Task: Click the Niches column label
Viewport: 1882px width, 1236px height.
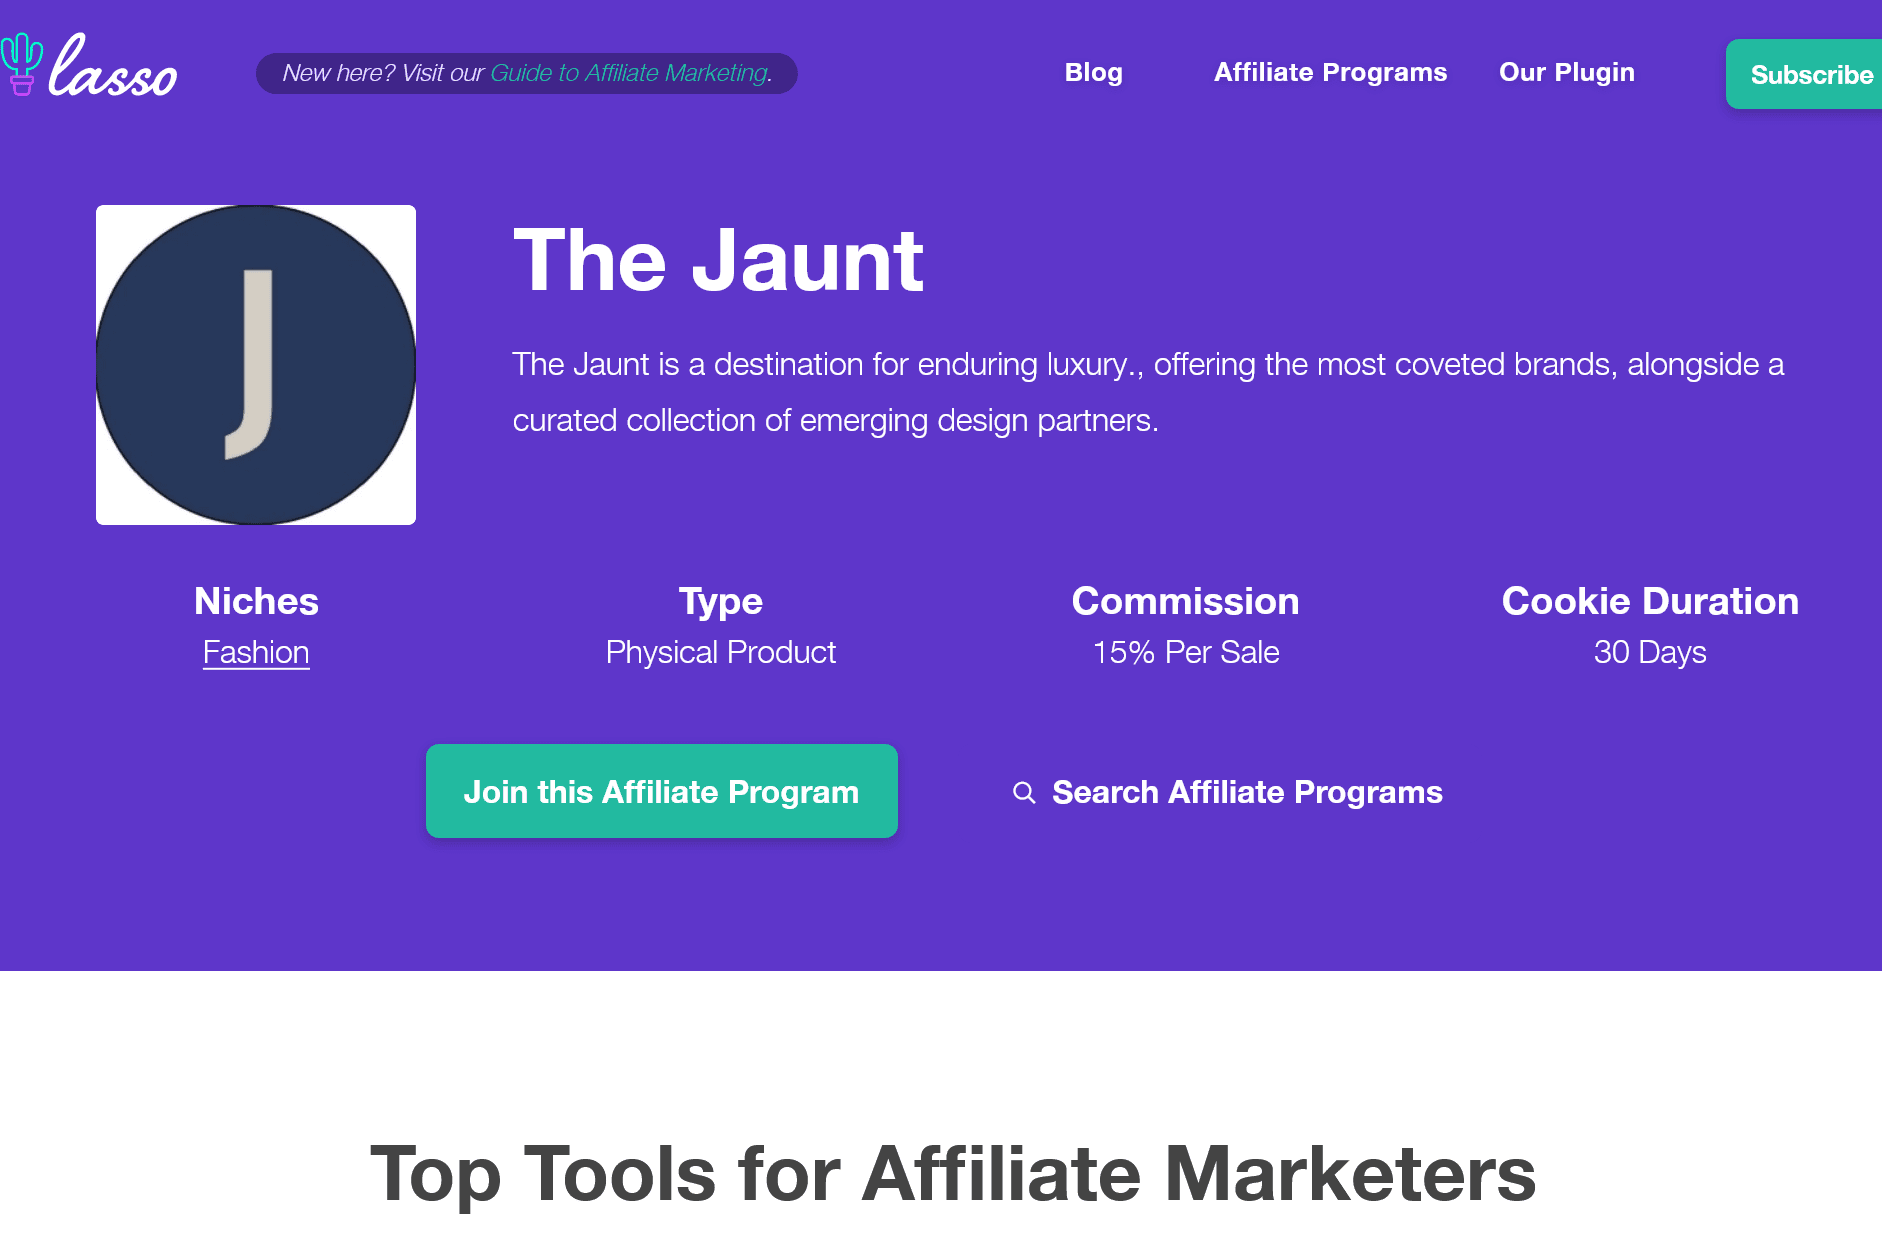Action: coord(256,602)
